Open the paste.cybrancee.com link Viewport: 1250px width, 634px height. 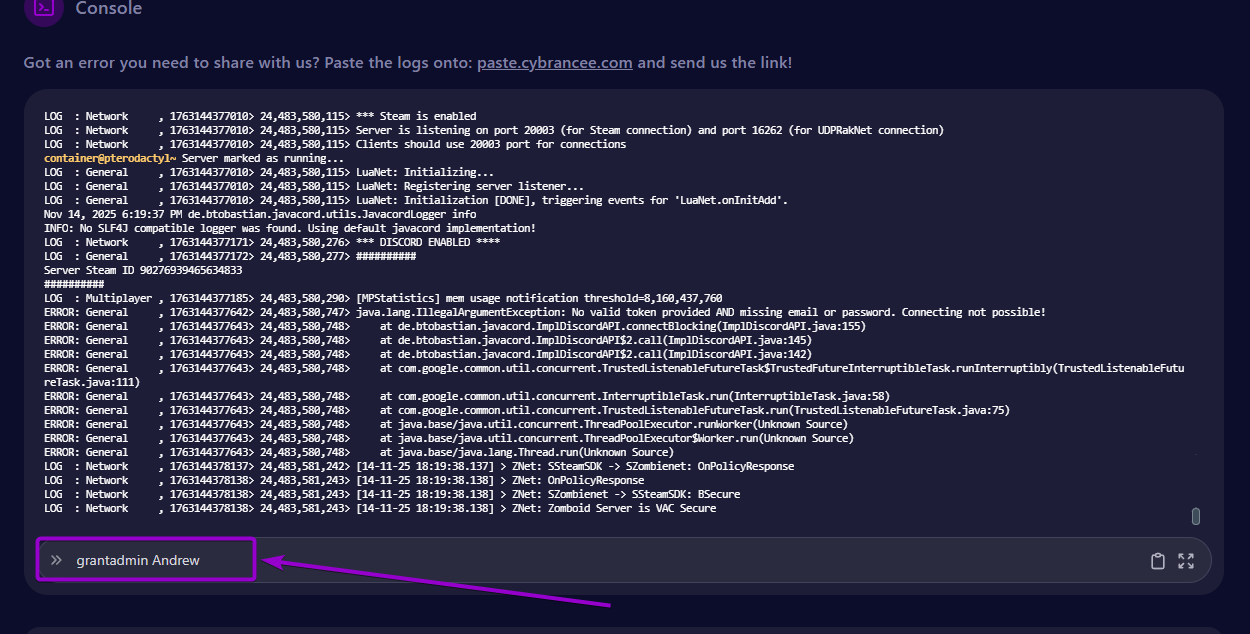click(x=554, y=62)
